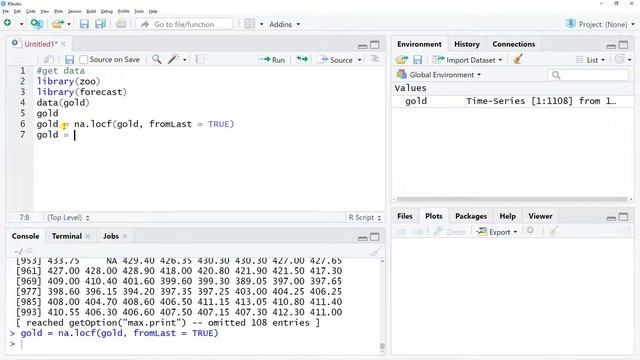Switch to the Environment tab

419,44
